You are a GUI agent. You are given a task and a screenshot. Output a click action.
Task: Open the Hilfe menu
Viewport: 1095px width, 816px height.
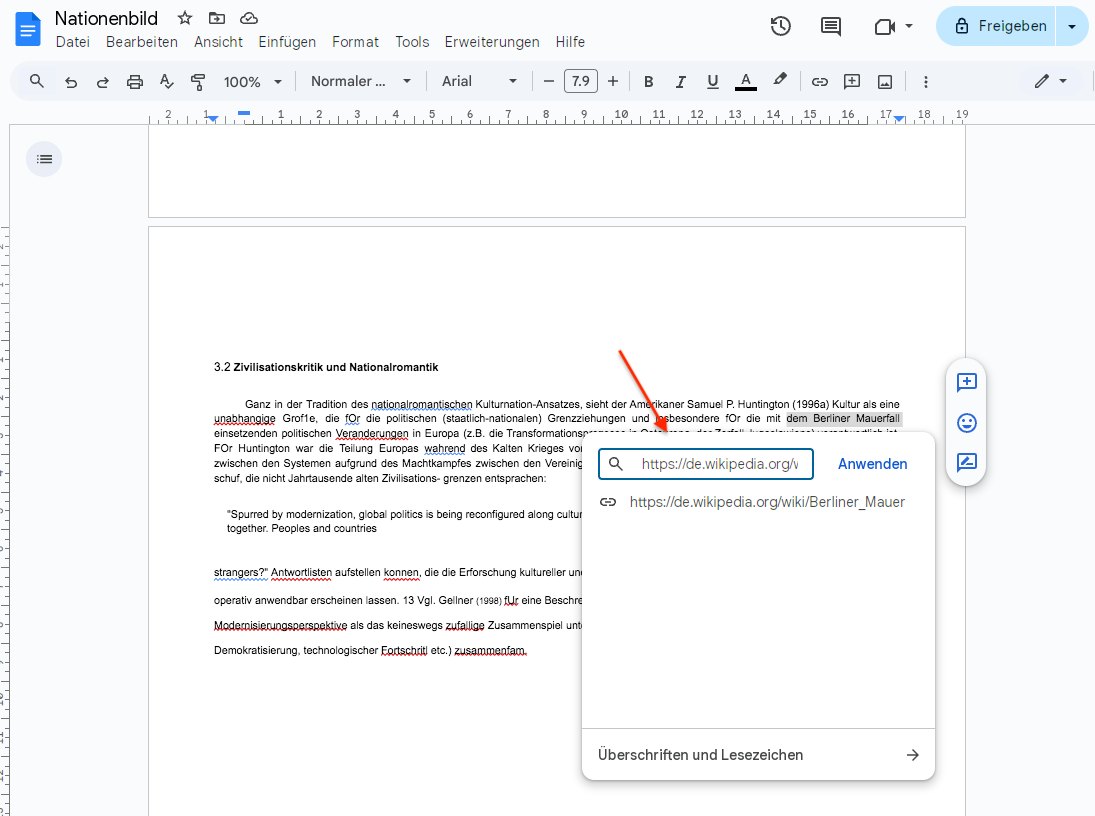point(570,42)
